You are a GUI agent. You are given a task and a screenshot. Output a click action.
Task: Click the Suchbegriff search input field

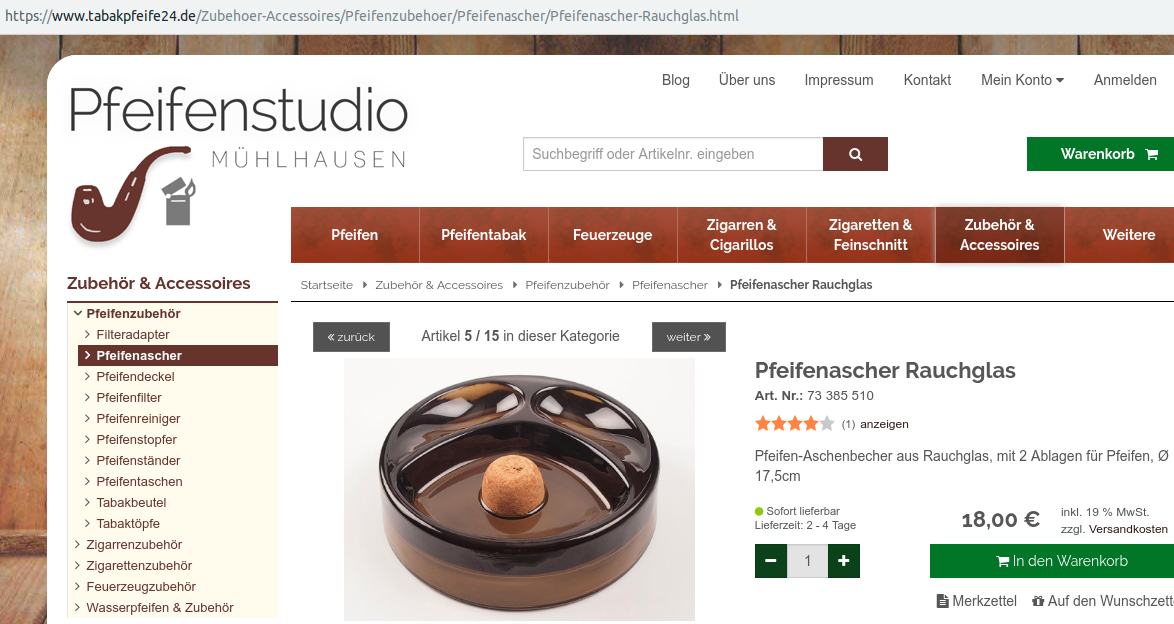(673, 154)
